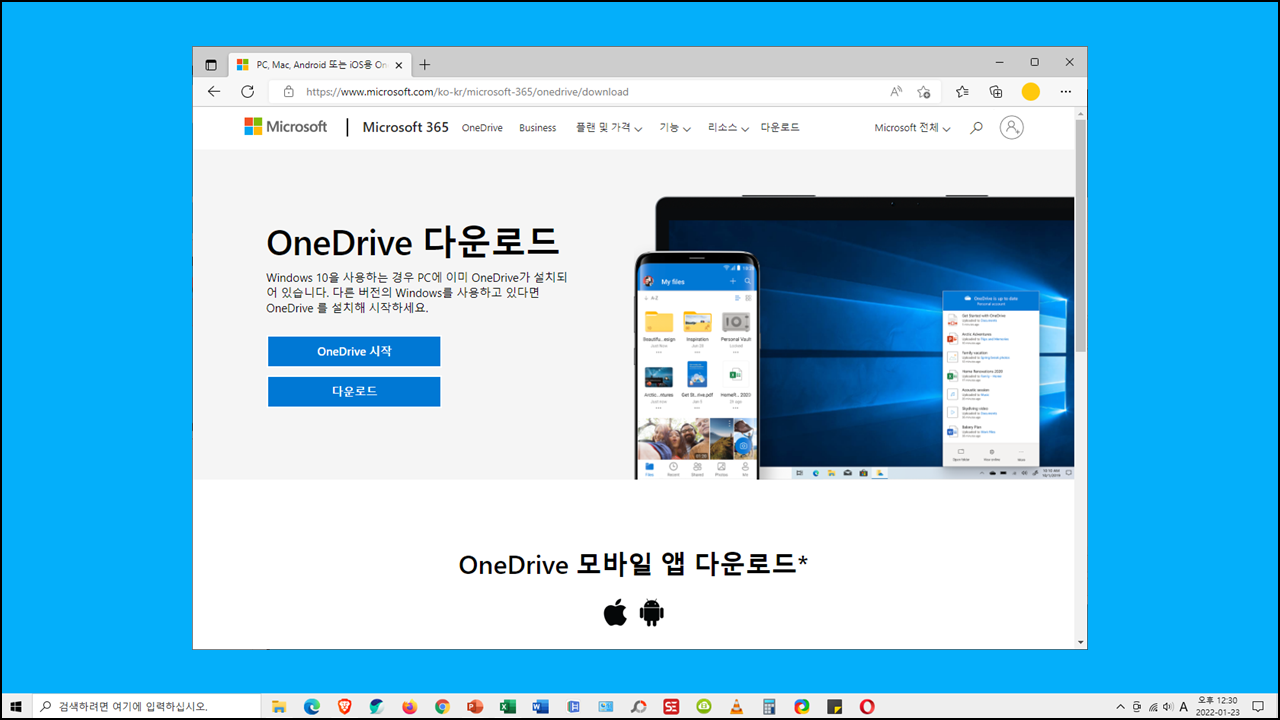Open the notification center icon

pyautogui.click(x=1258, y=706)
